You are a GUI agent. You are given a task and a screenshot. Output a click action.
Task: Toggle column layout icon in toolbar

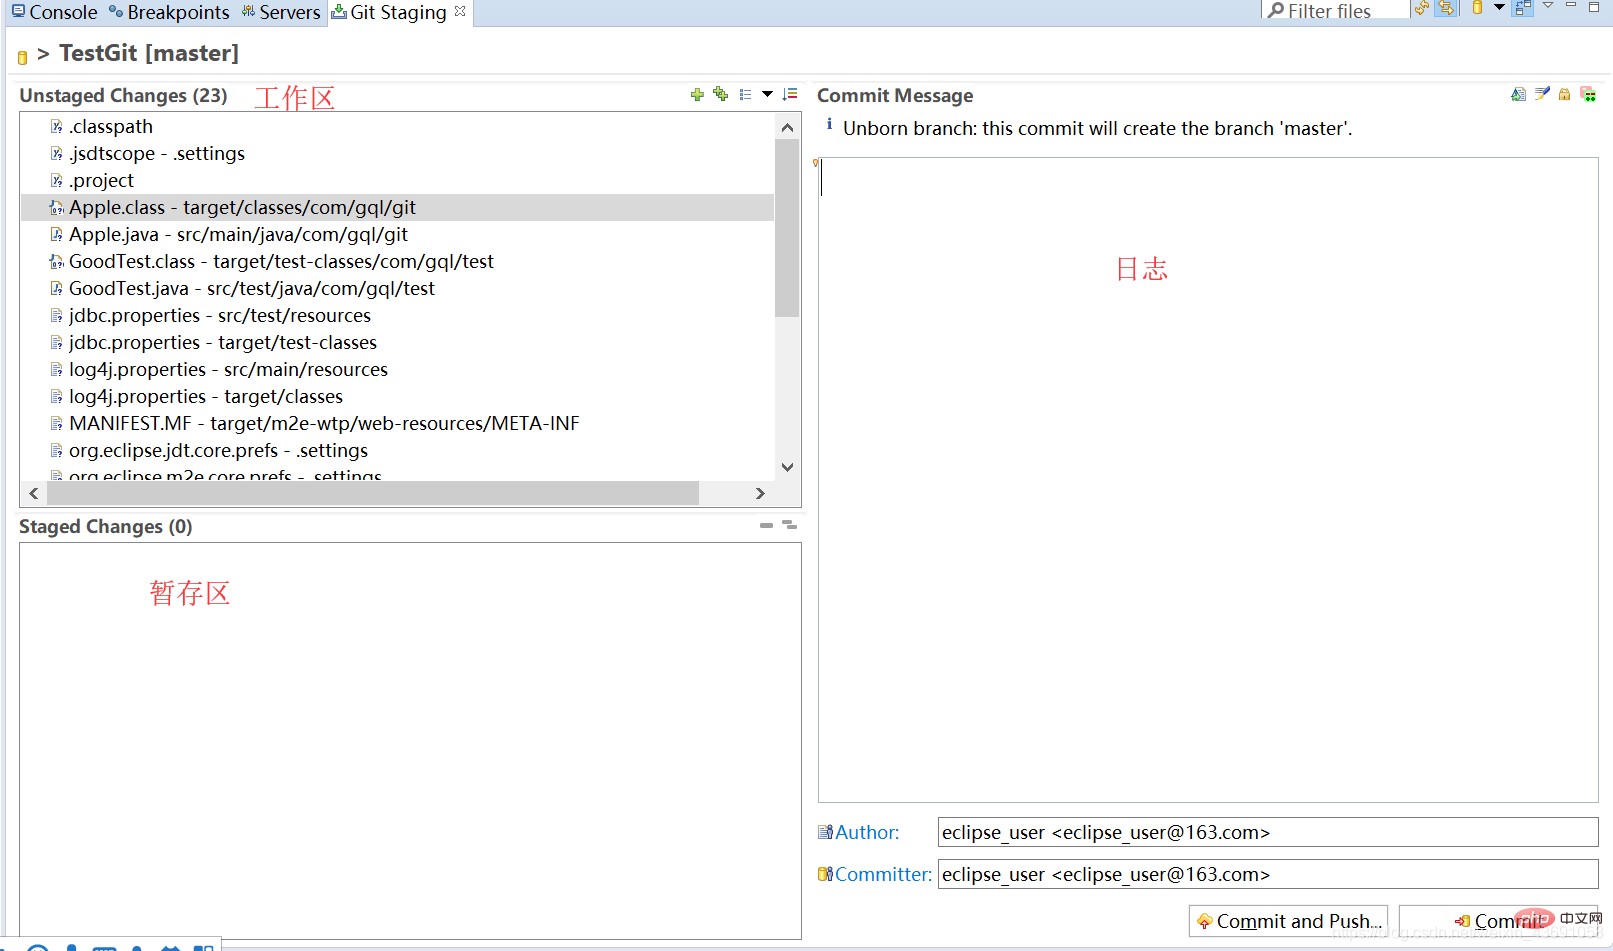tap(1523, 8)
